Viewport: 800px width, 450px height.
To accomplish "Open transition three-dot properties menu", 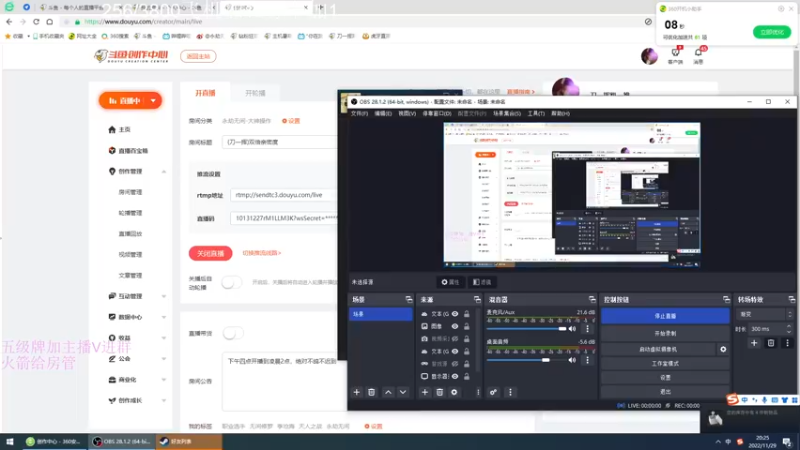I will (787, 343).
